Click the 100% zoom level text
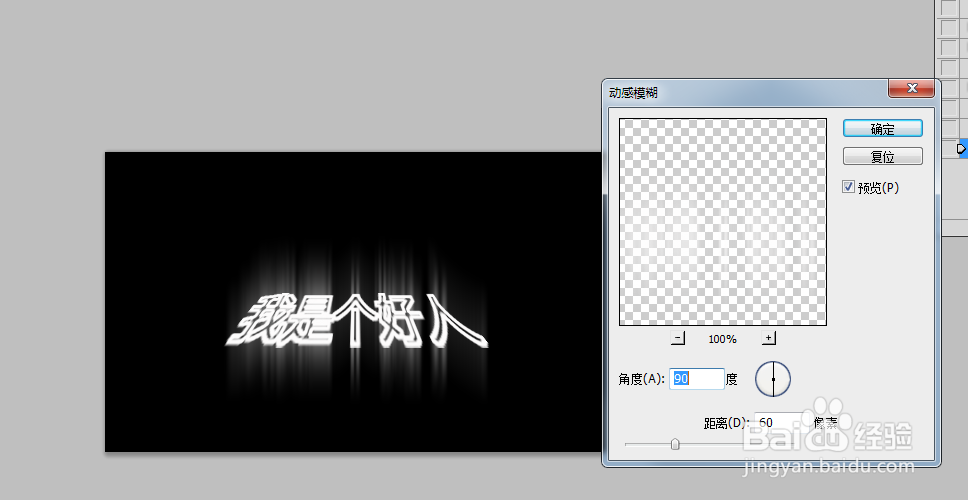 pyautogui.click(x=723, y=339)
